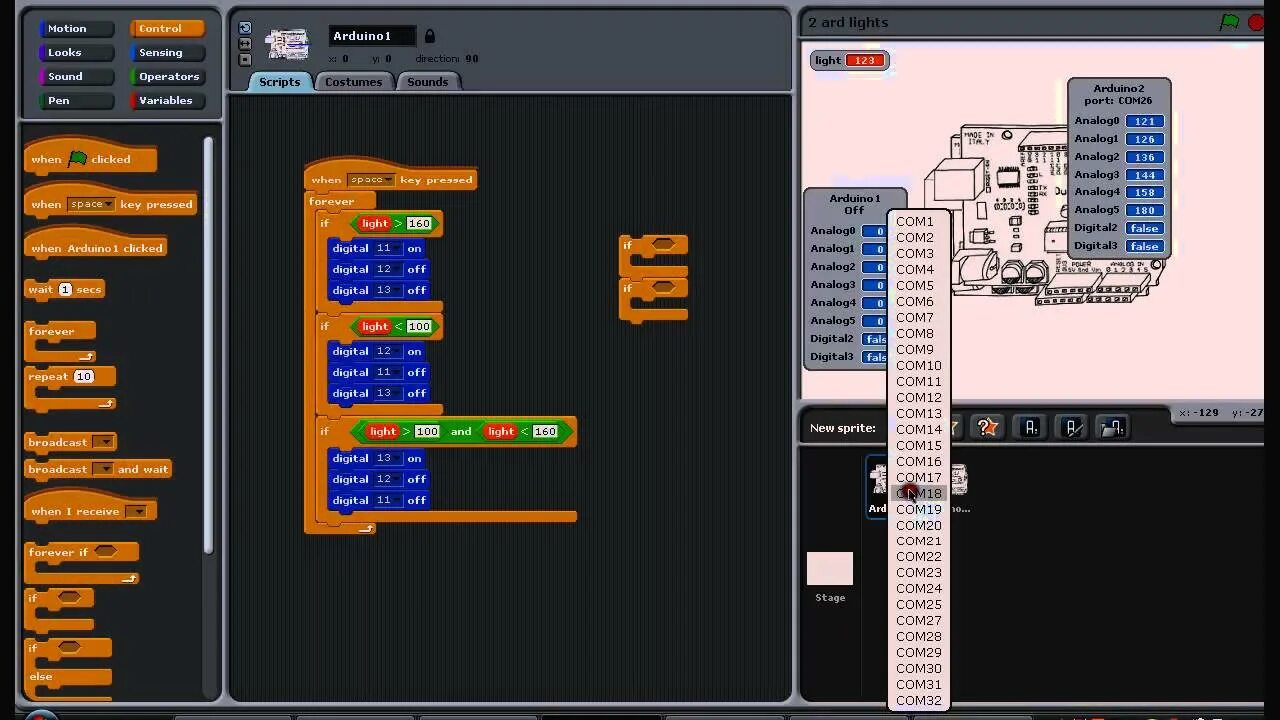This screenshot has width=1280, height=720.
Task: Choose COM18 from the port list
Action: [x=918, y=493]
